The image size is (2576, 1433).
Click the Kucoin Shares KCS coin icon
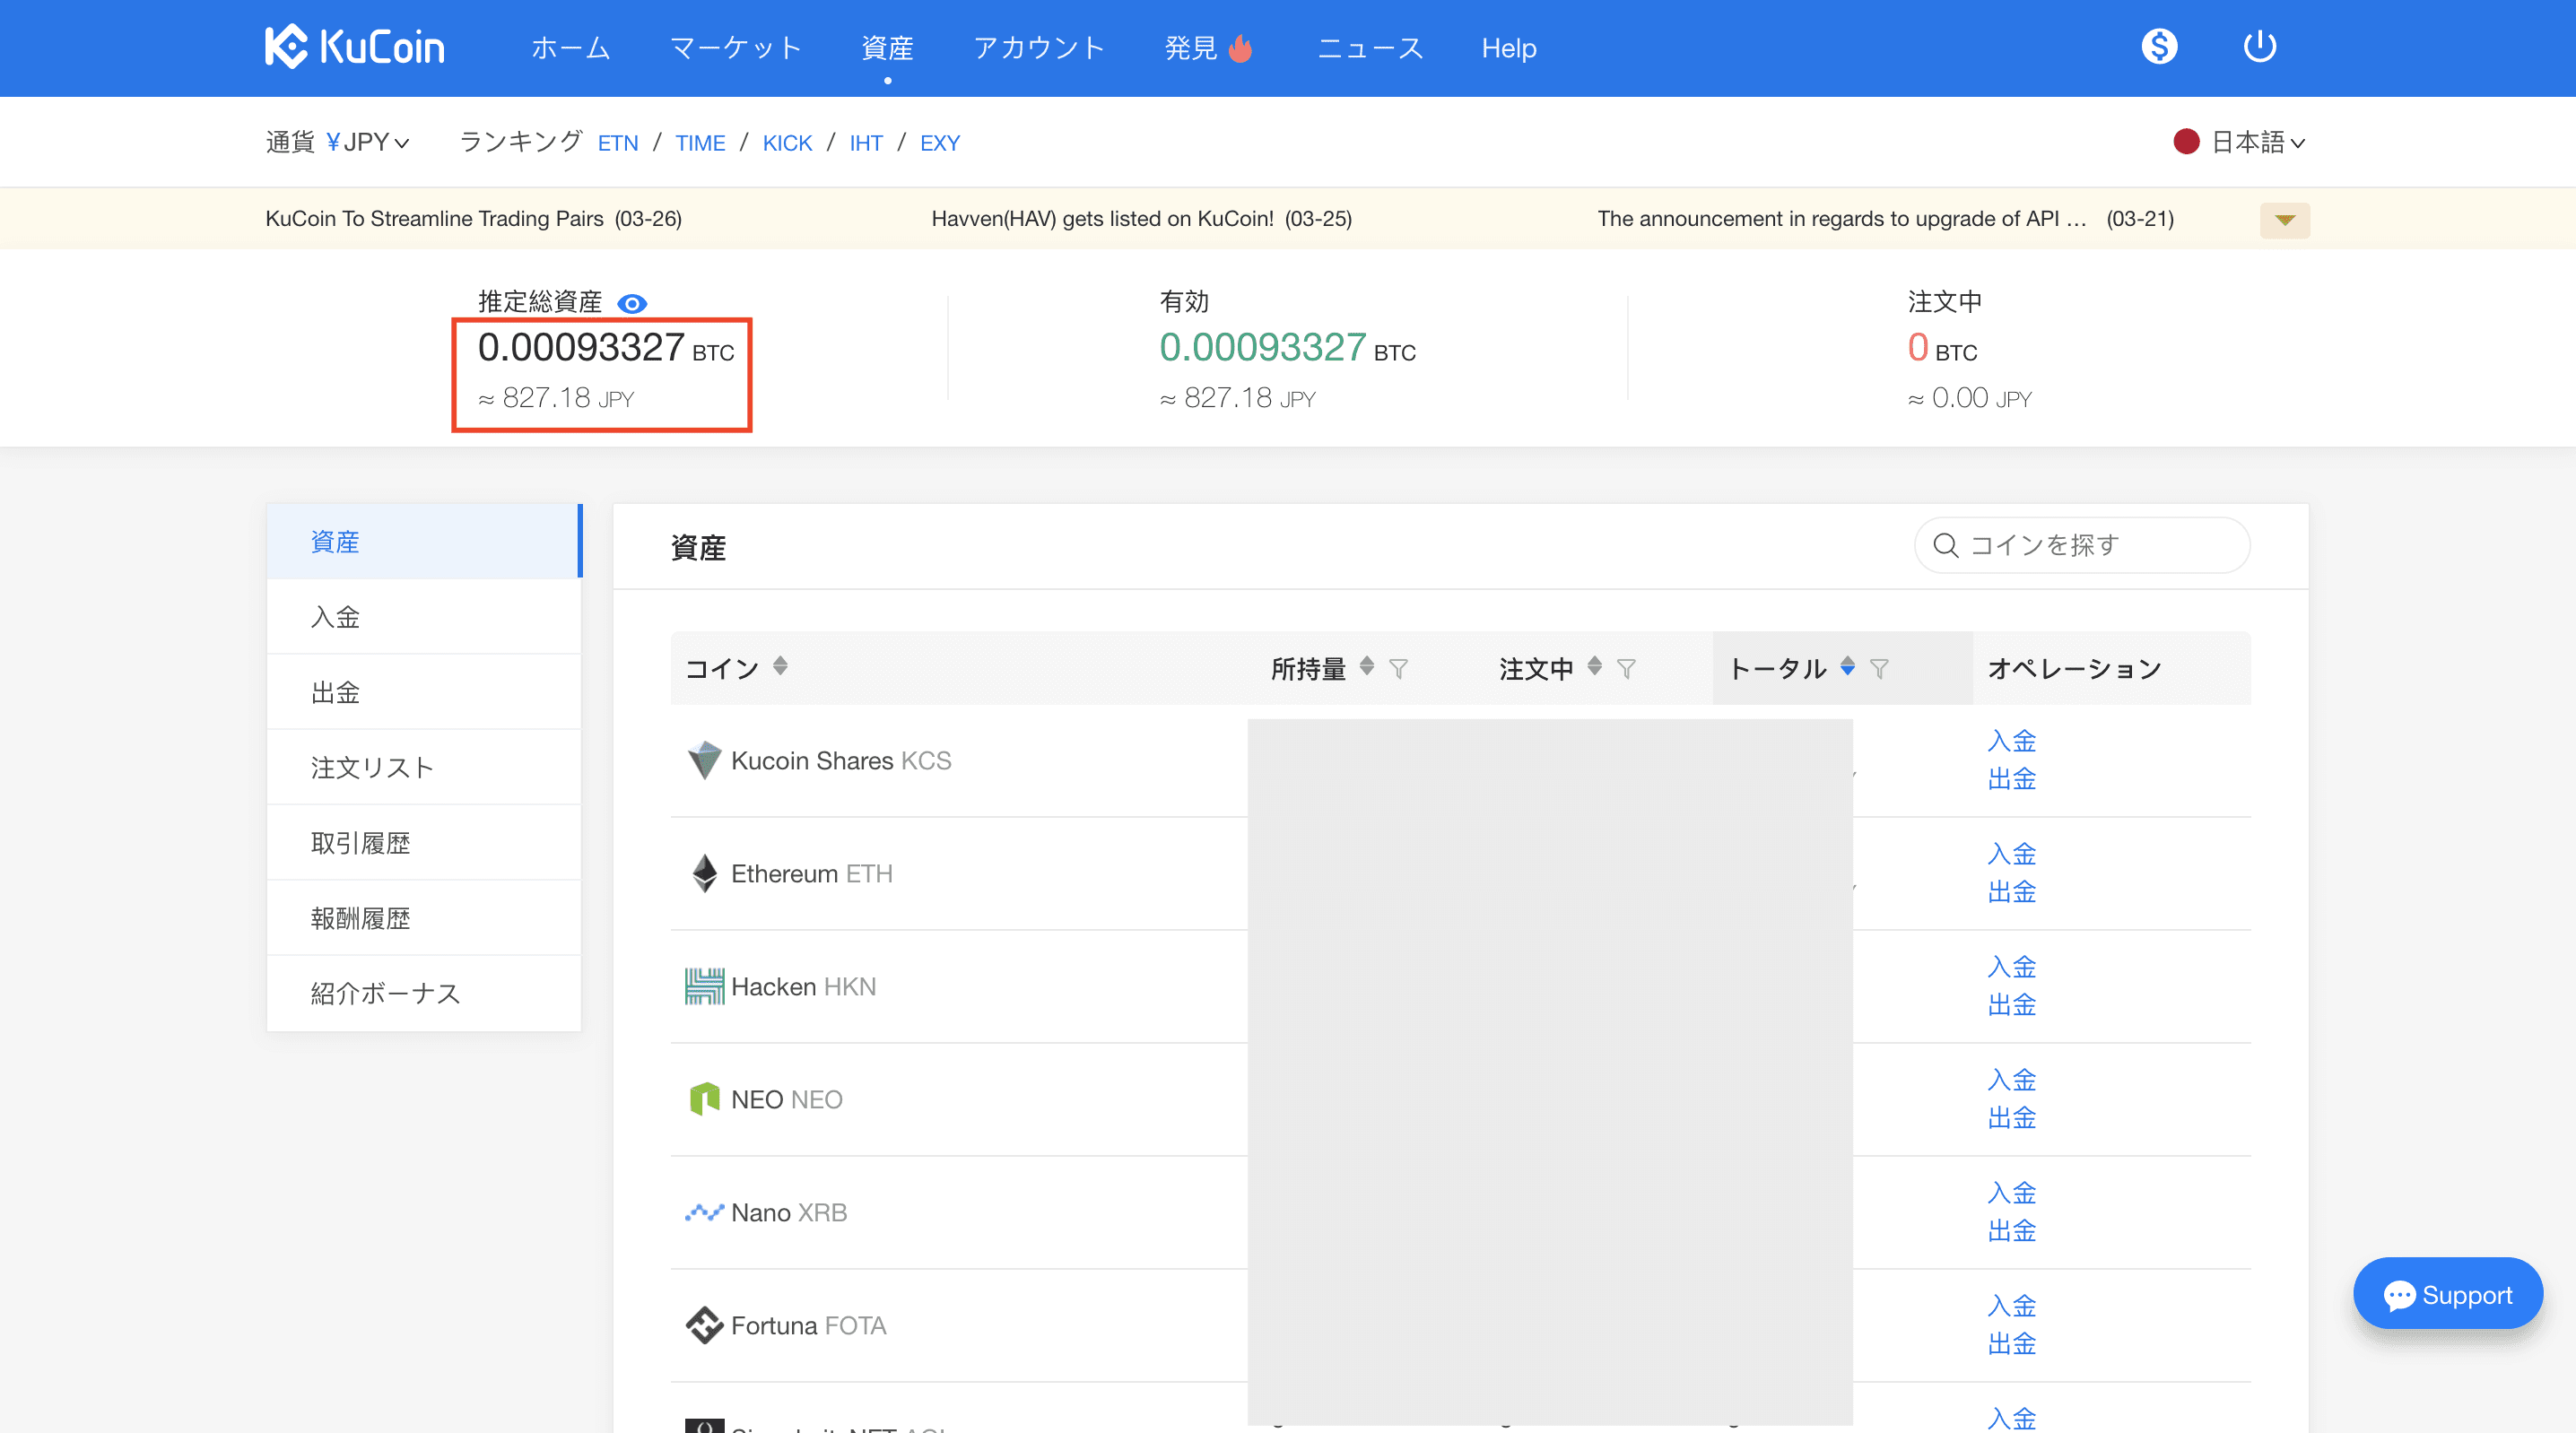704,760
